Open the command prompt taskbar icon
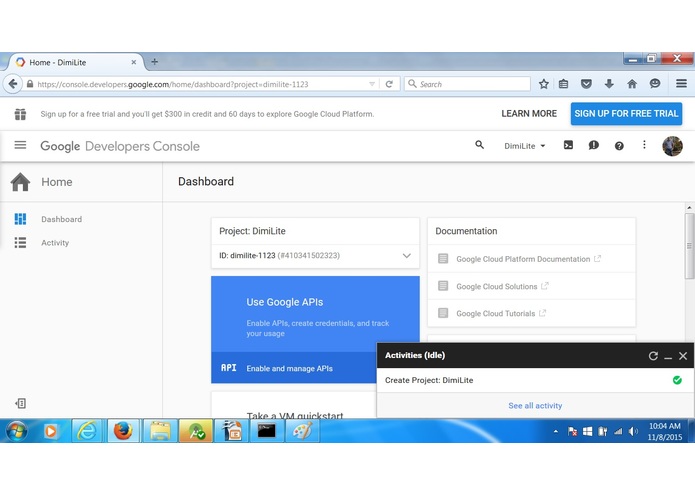This screenshot has width=695, height=494. [x=266, y=431]
